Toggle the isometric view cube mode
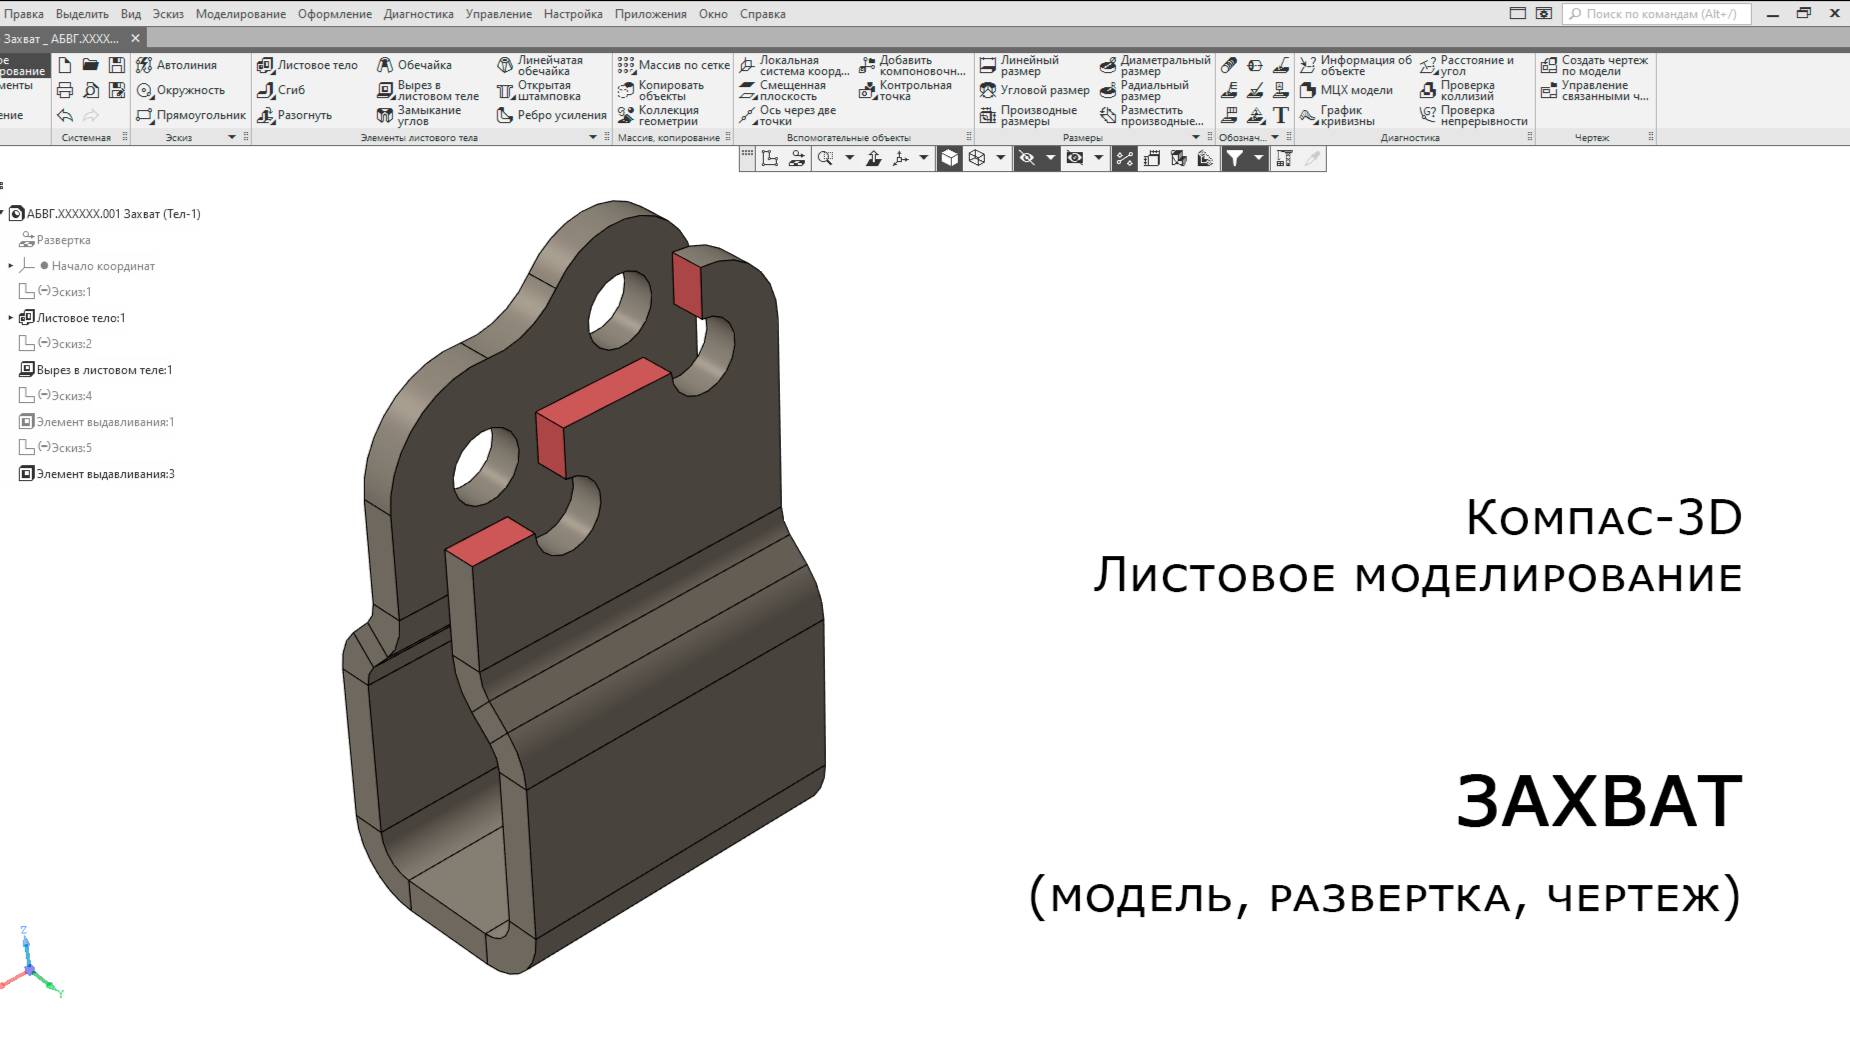1850x1040 pixels. click(x=951, y=158)
